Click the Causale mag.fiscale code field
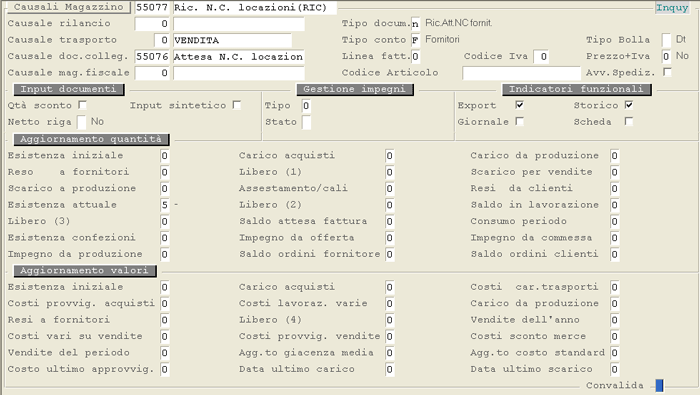The width and height of the screenshot is (700, 395). tap(152, 73)
